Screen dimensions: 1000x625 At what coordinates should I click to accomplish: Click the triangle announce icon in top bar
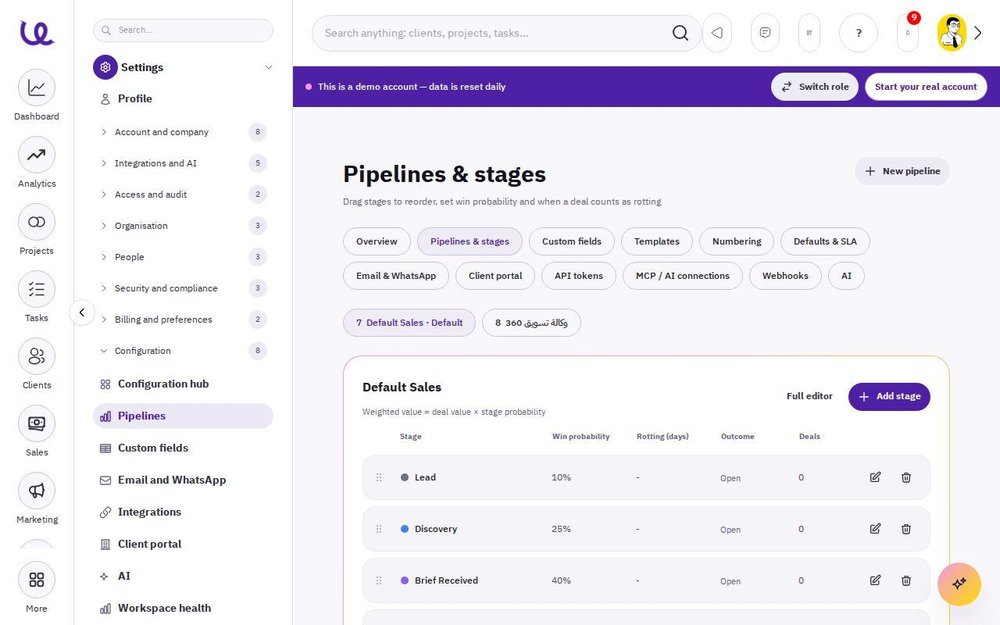[x=717, y=33]
